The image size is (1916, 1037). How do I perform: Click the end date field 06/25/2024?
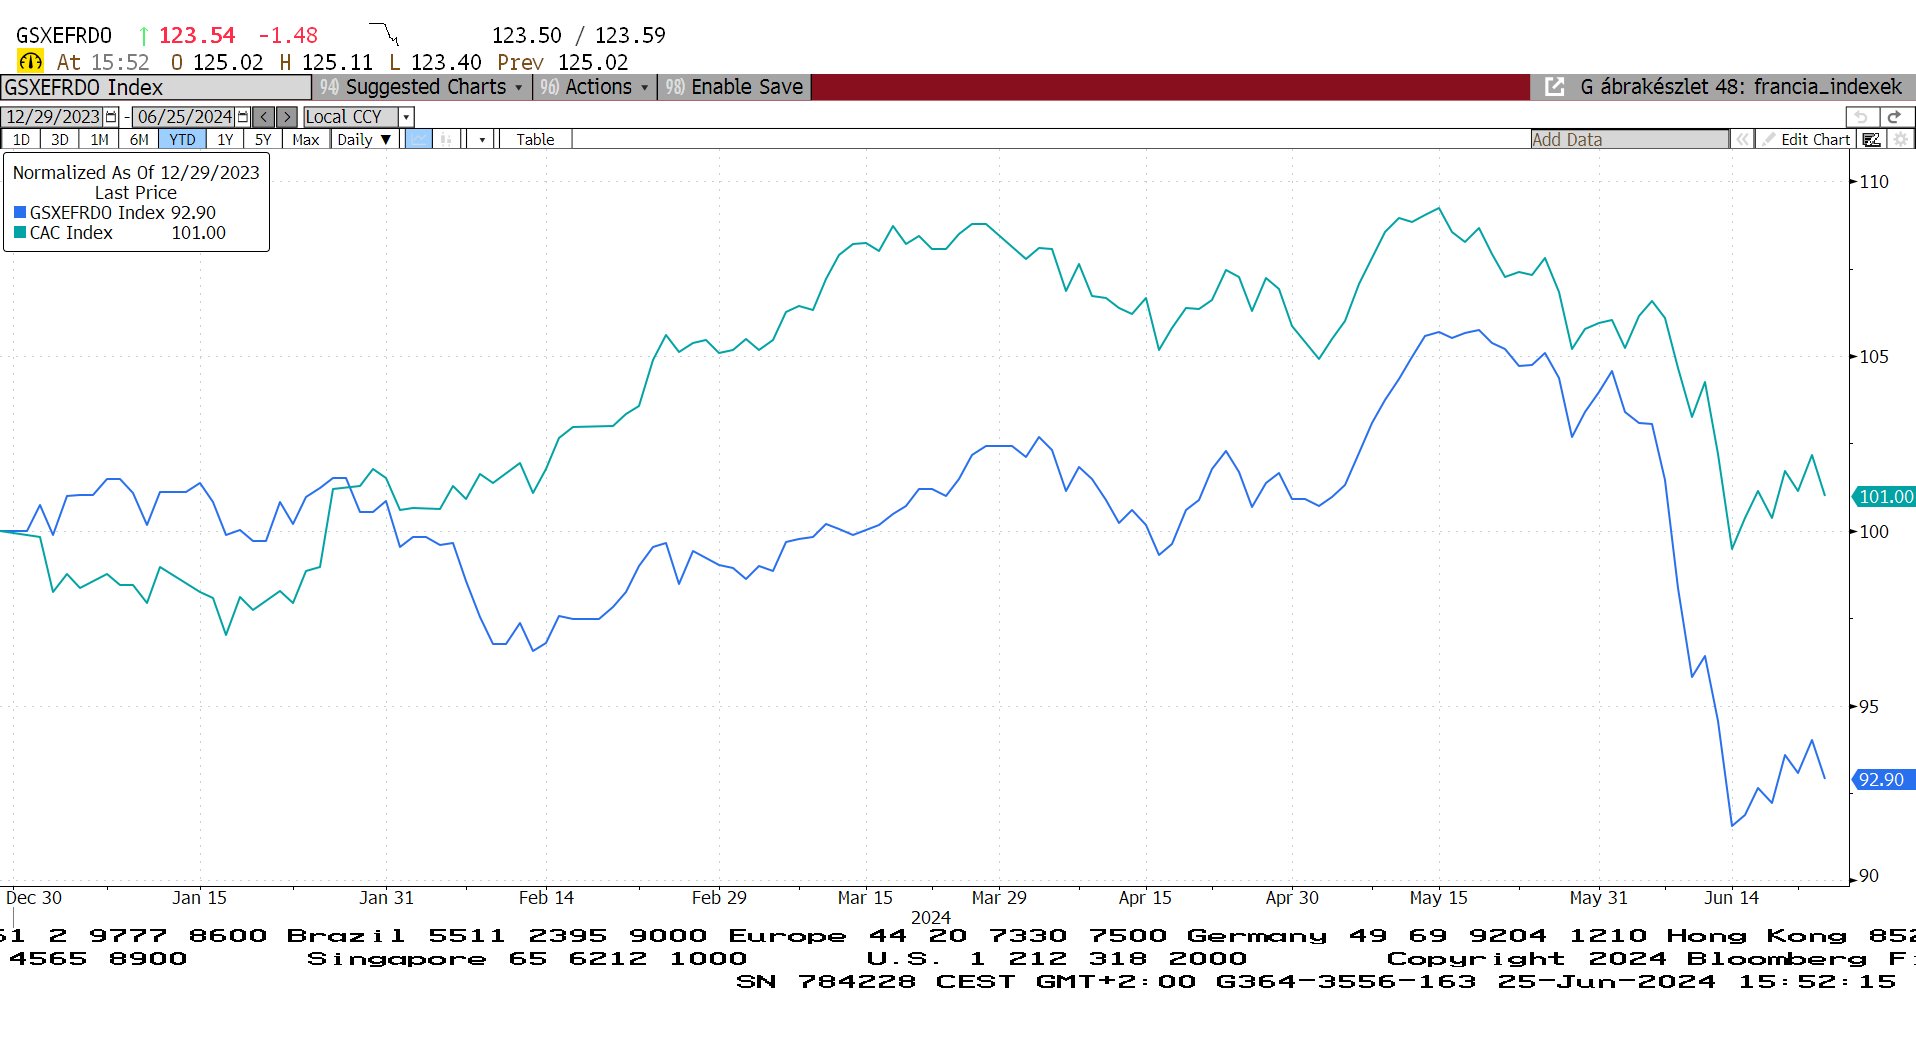click(184, 117)
